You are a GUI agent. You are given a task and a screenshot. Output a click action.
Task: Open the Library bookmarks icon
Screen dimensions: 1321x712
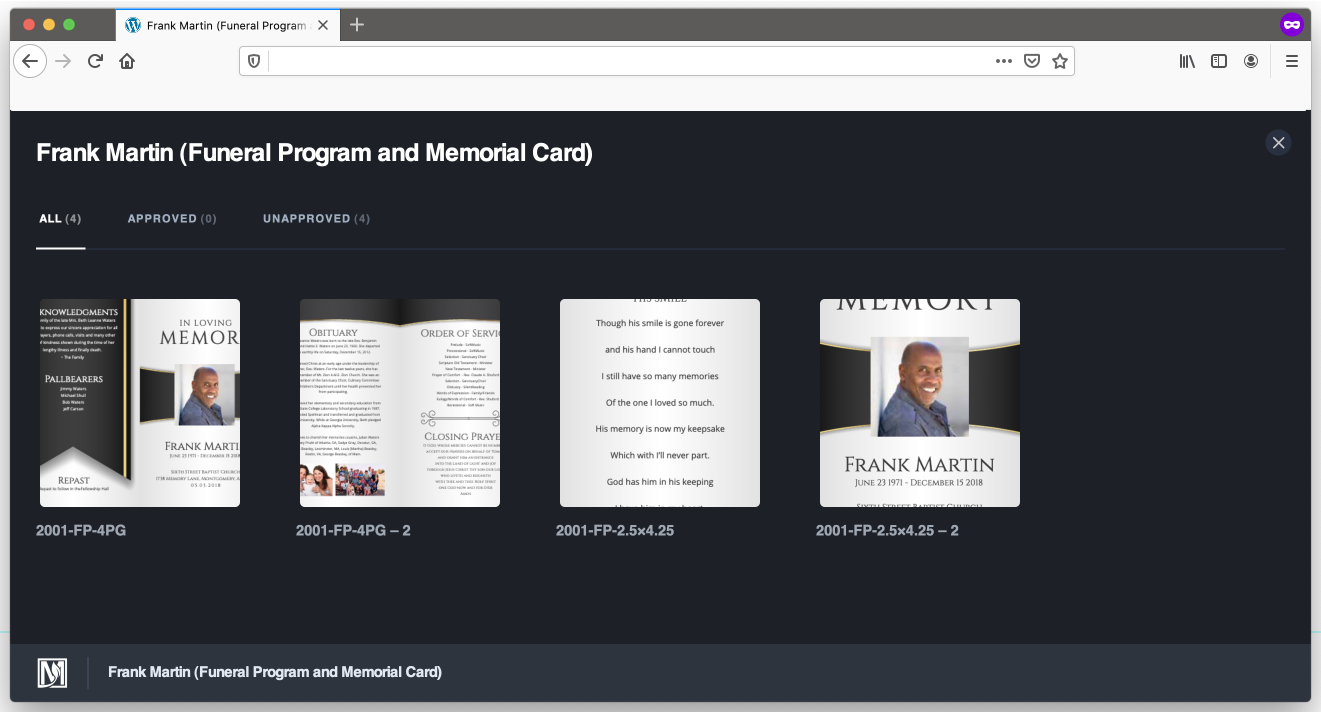point(1187,61)
